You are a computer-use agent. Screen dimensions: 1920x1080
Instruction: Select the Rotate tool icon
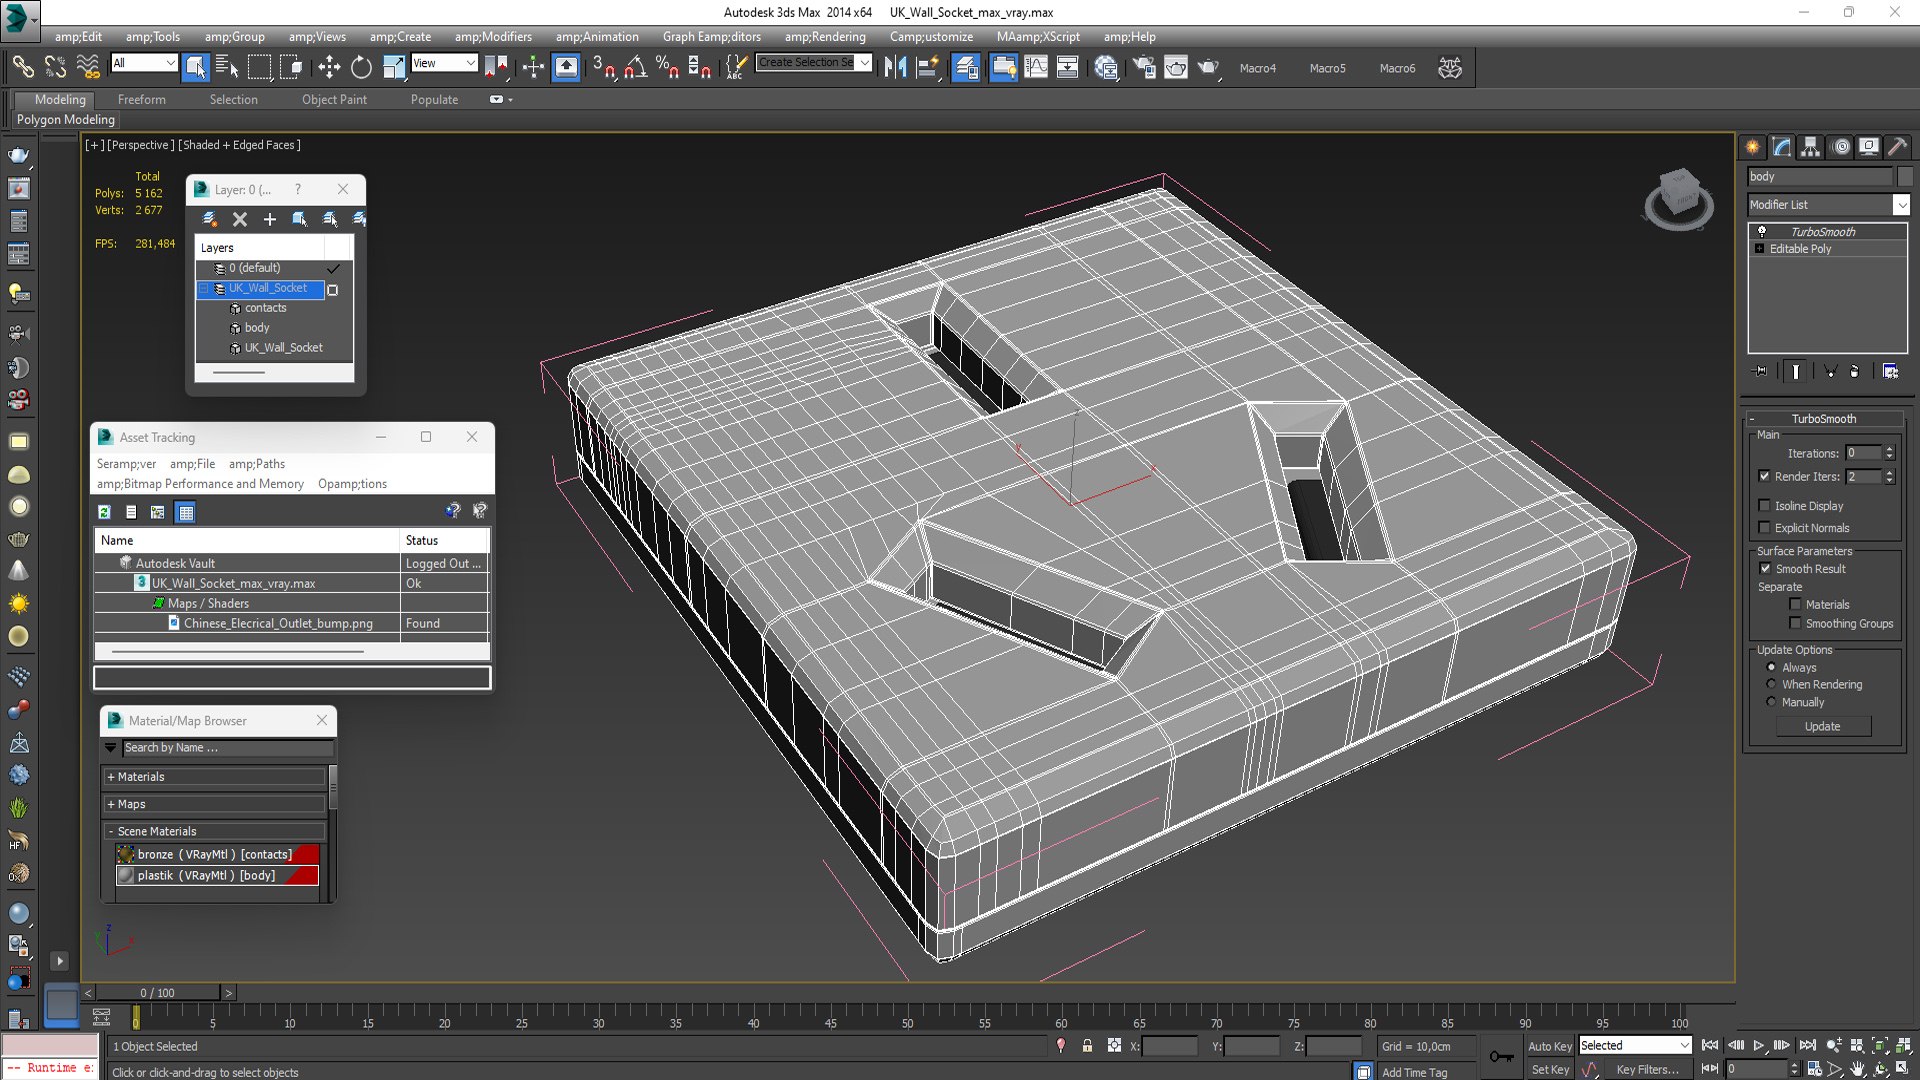coord(361,67)
